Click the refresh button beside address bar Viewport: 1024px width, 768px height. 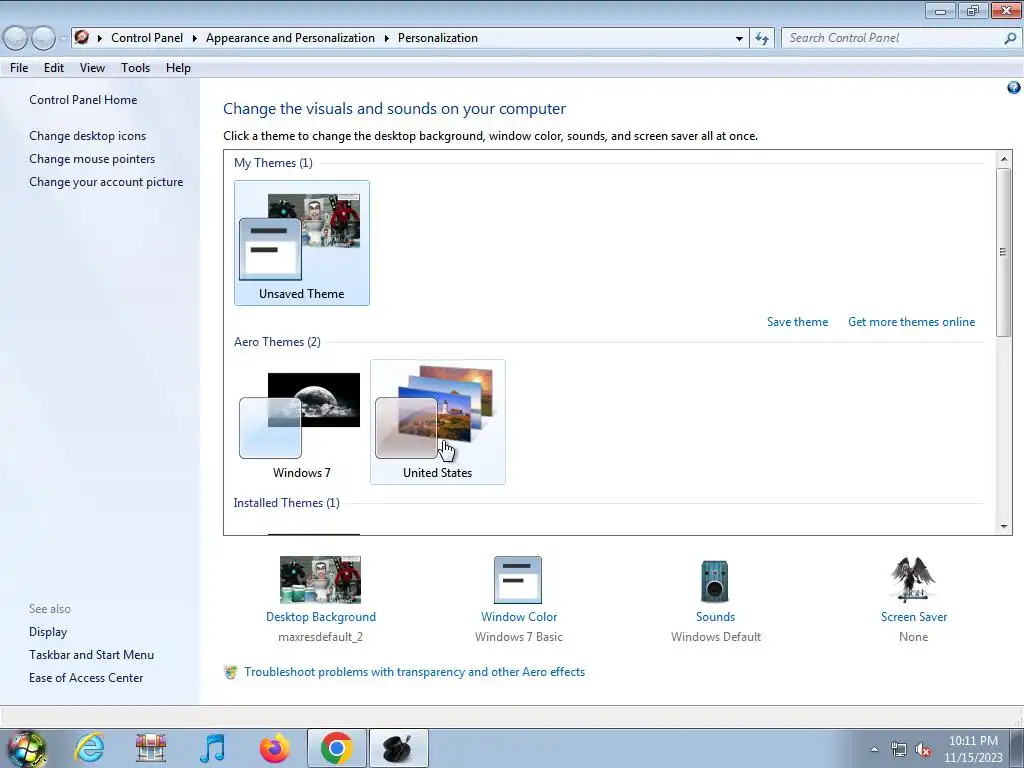click(x=762, y=38)
